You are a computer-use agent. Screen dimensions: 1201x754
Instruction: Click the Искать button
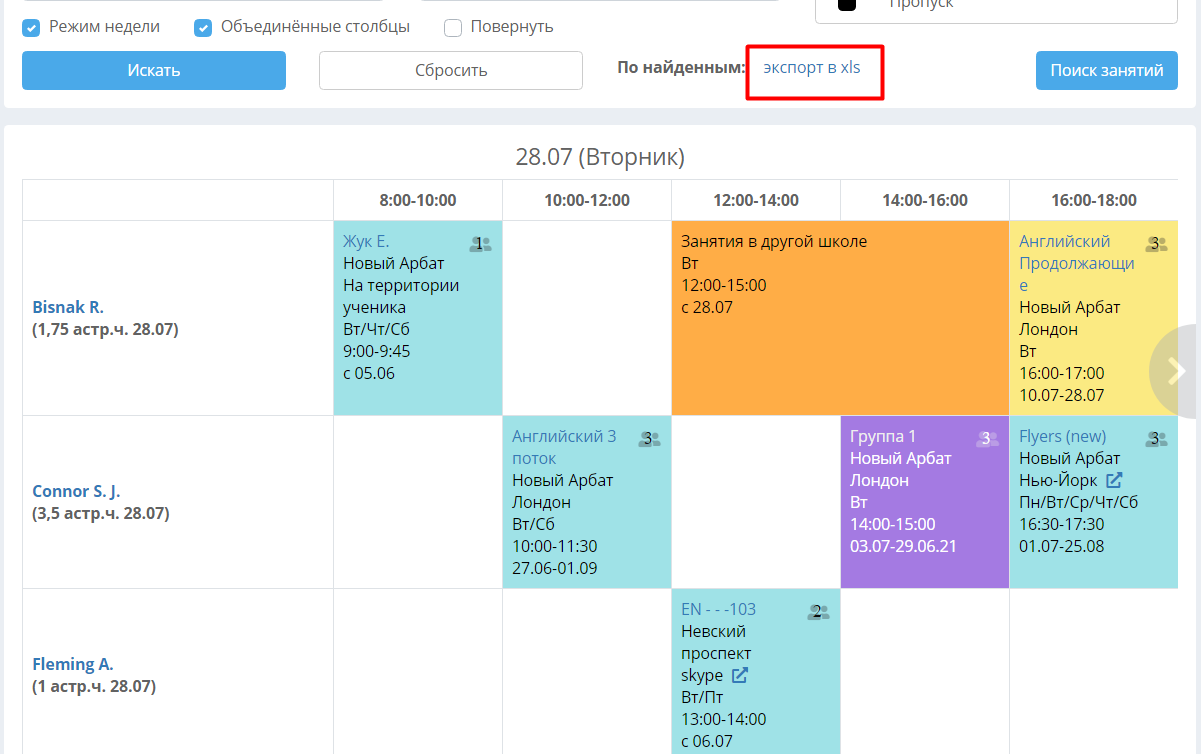click(154, 70)
